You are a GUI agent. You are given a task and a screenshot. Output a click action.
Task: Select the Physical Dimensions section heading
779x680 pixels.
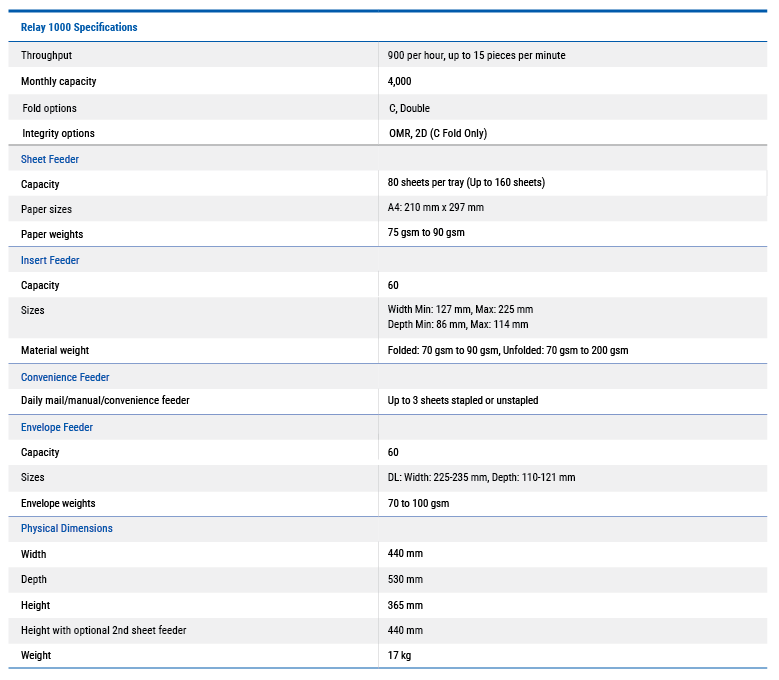[x=67, y=528]
